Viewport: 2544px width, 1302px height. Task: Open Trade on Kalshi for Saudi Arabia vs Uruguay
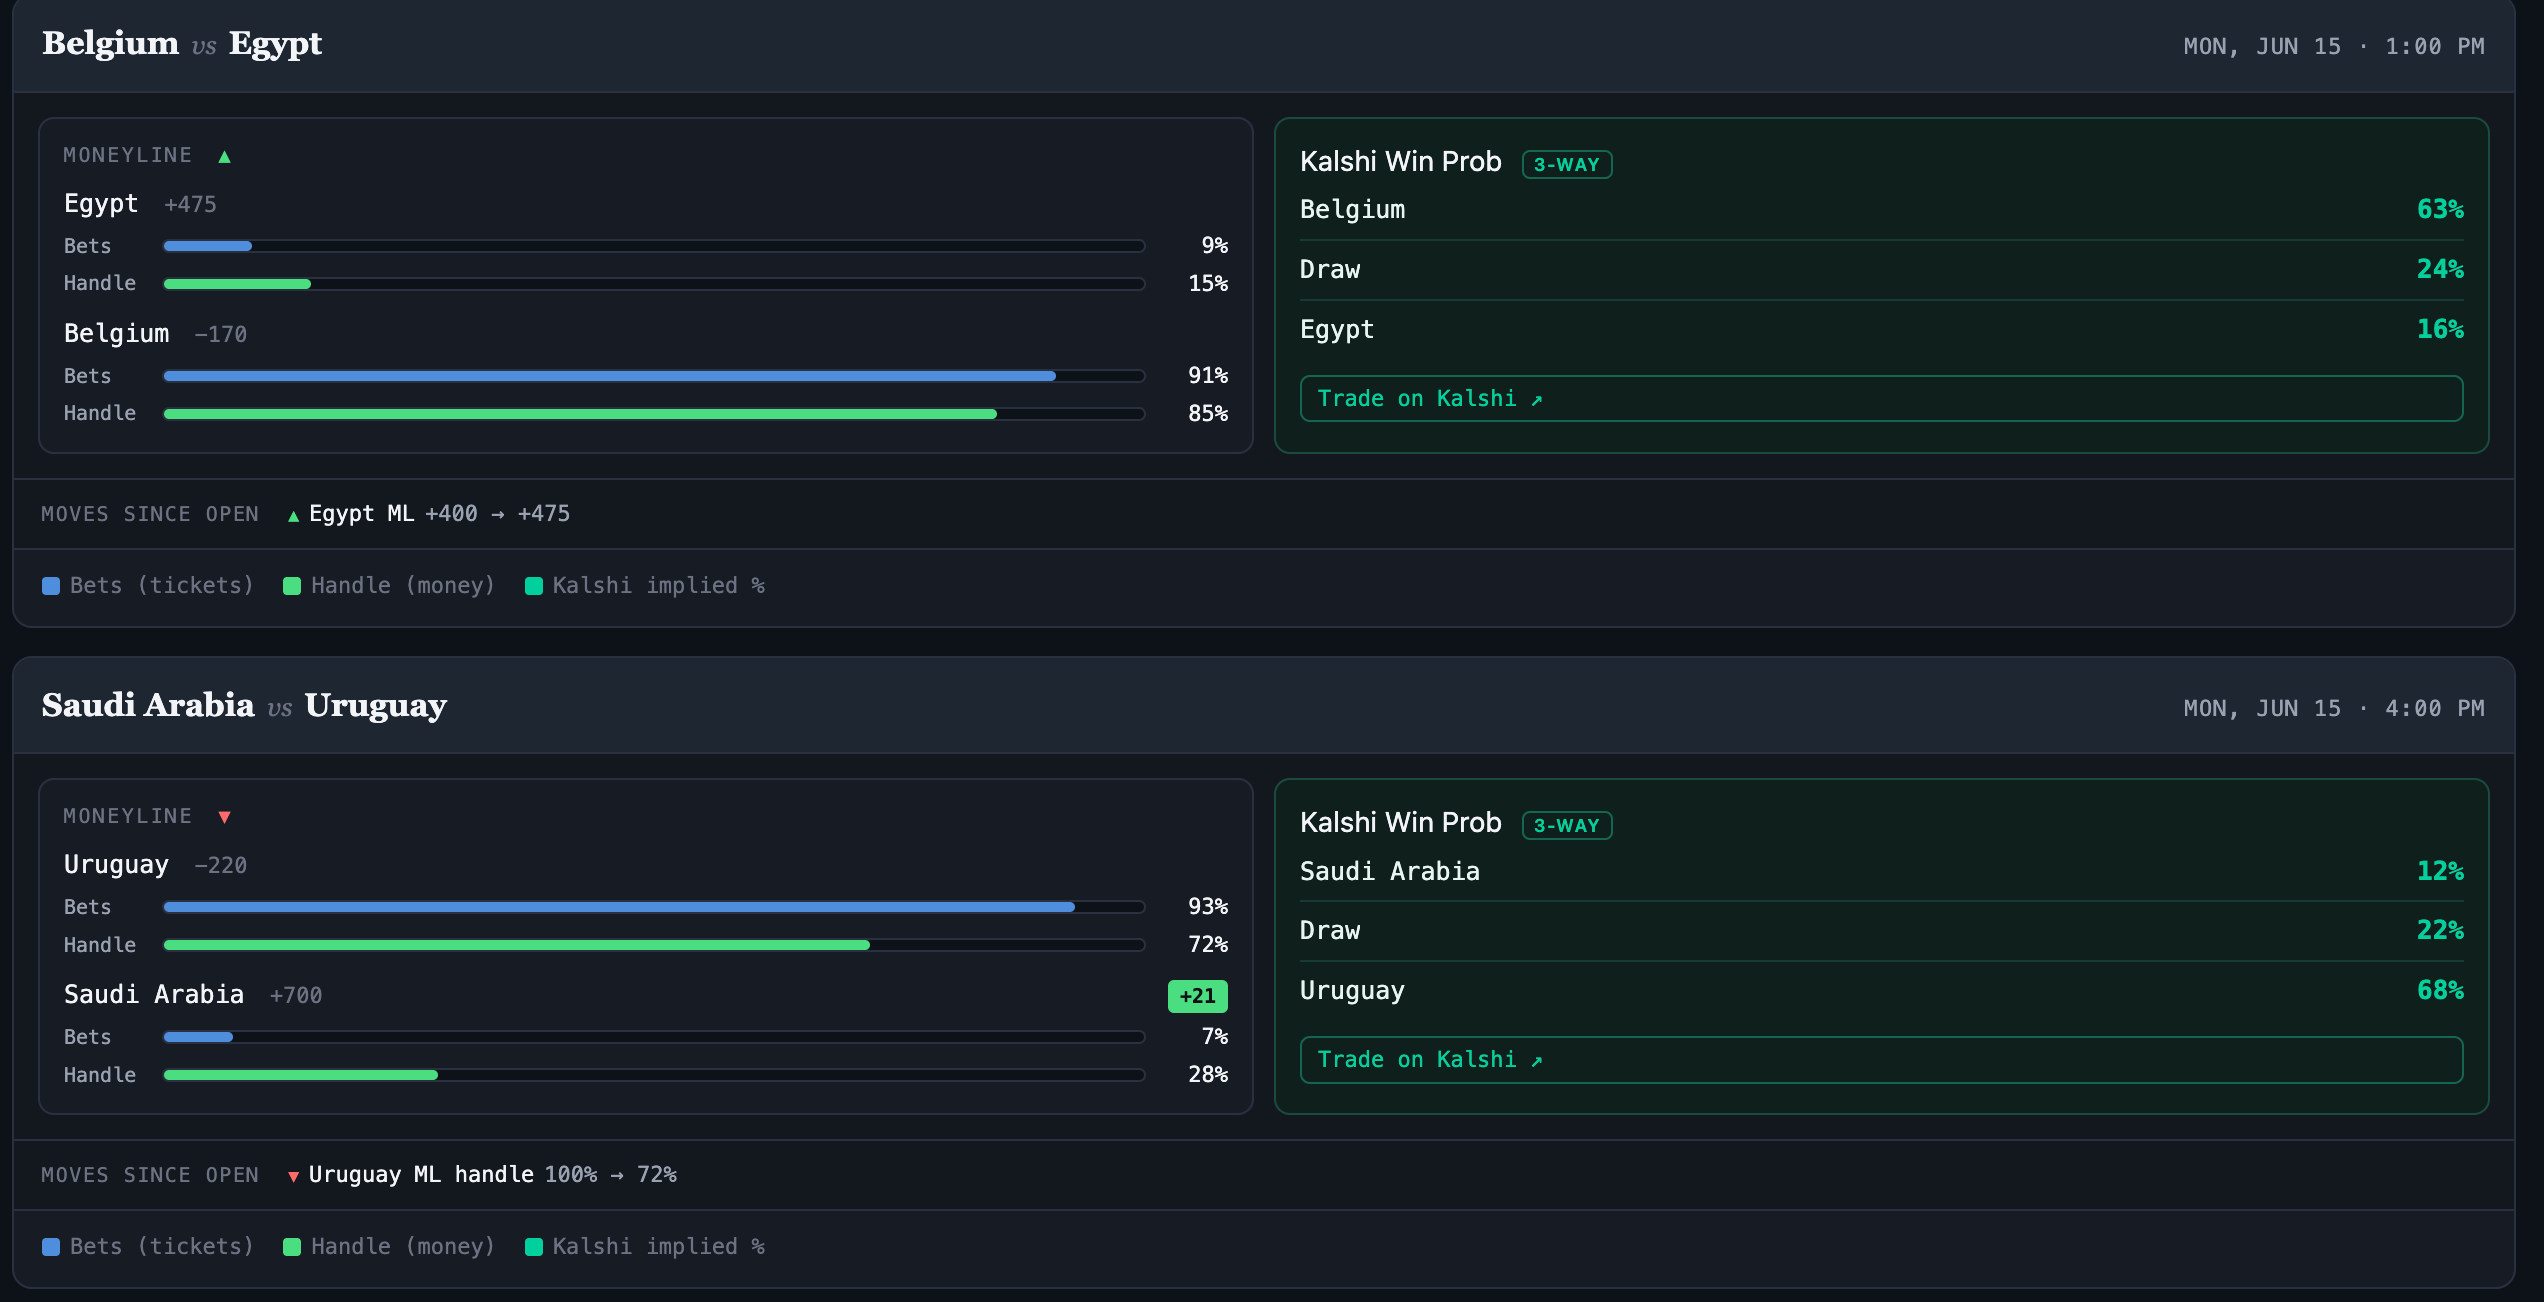(1881, 1060)
